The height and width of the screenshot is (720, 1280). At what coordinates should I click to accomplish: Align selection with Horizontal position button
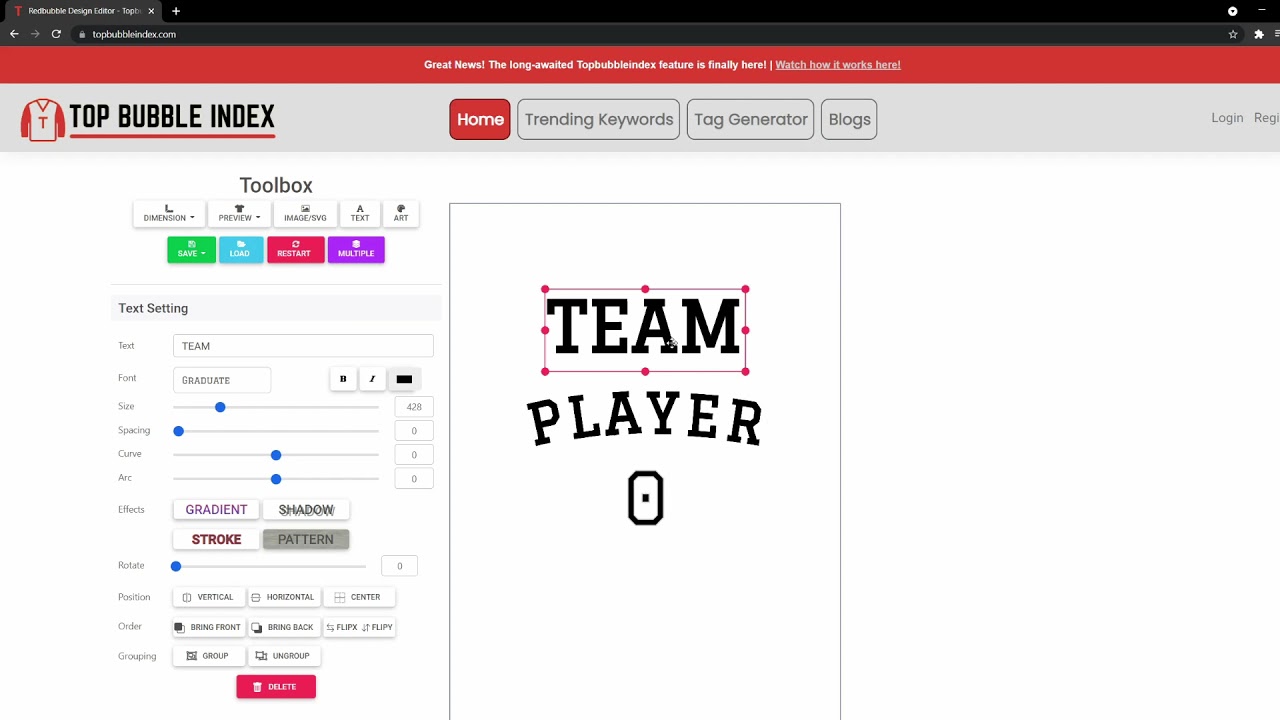[x=283, y=597]
